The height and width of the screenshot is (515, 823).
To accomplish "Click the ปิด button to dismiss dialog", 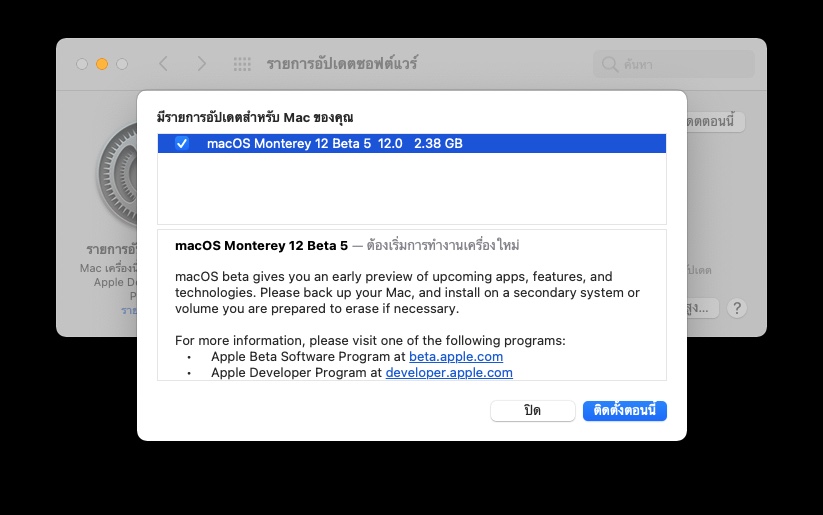I will tap(532, 411).
